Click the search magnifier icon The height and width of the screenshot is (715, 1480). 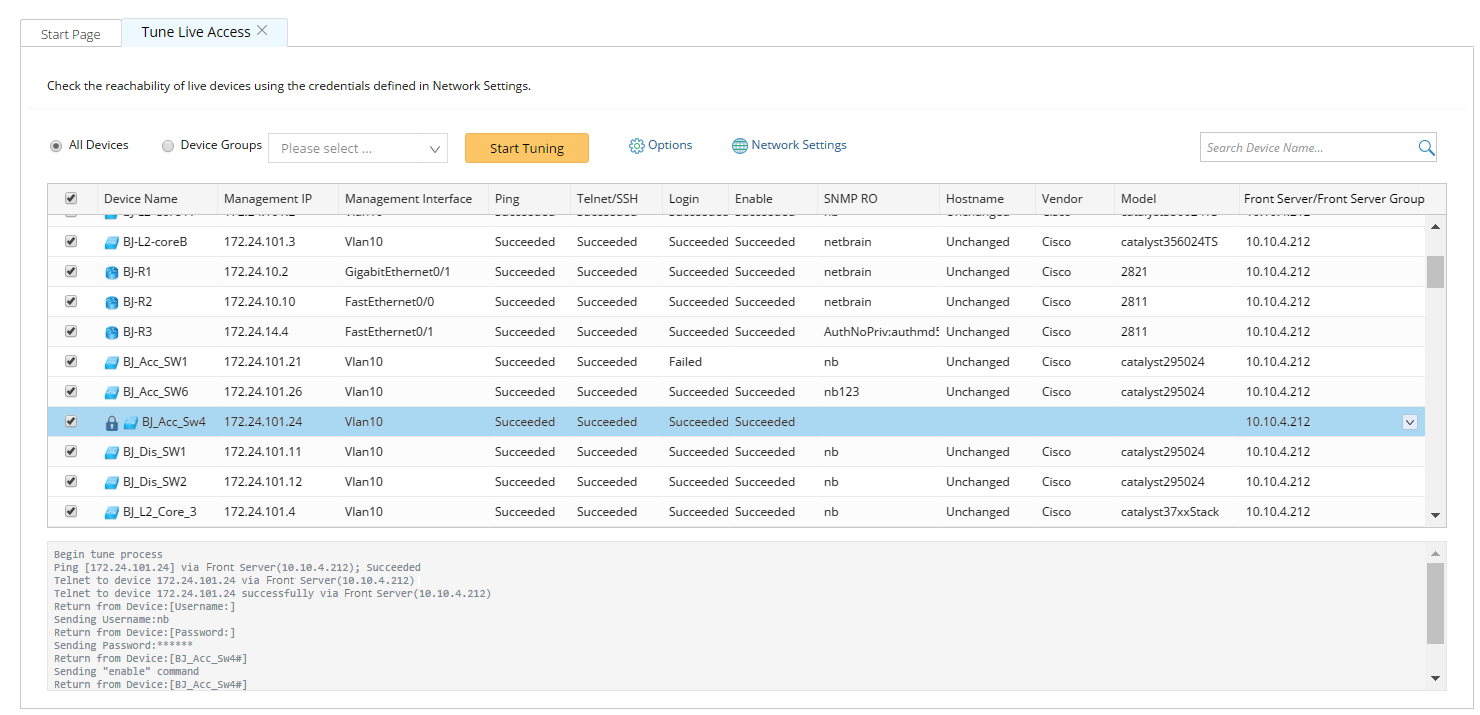coord(1426,148)
